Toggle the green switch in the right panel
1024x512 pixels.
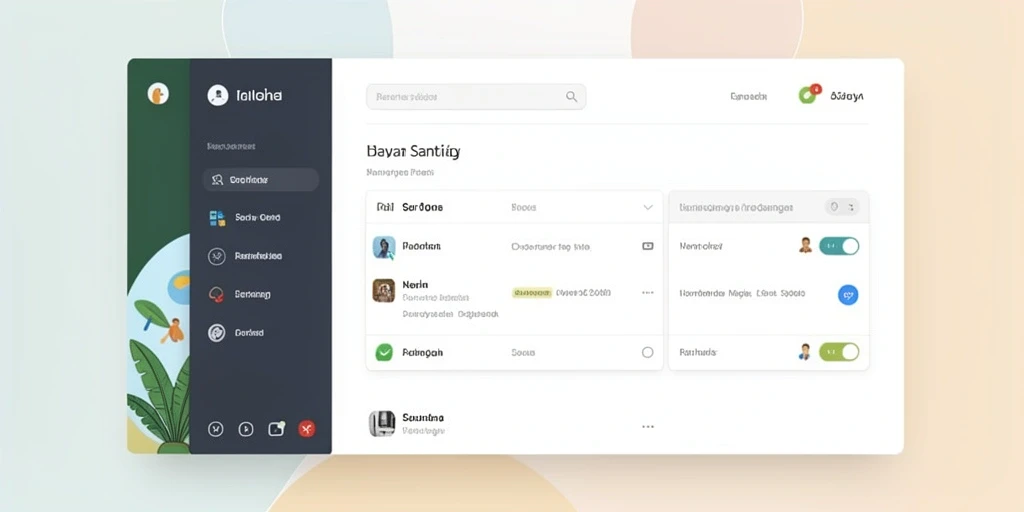click(x=839, y=352)
